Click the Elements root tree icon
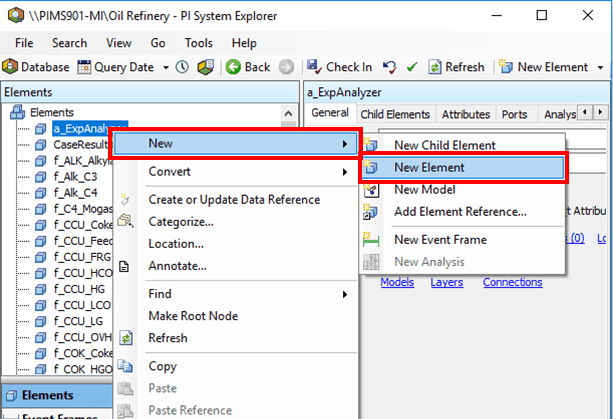This screenshot has width=613, height=419. 18,112
